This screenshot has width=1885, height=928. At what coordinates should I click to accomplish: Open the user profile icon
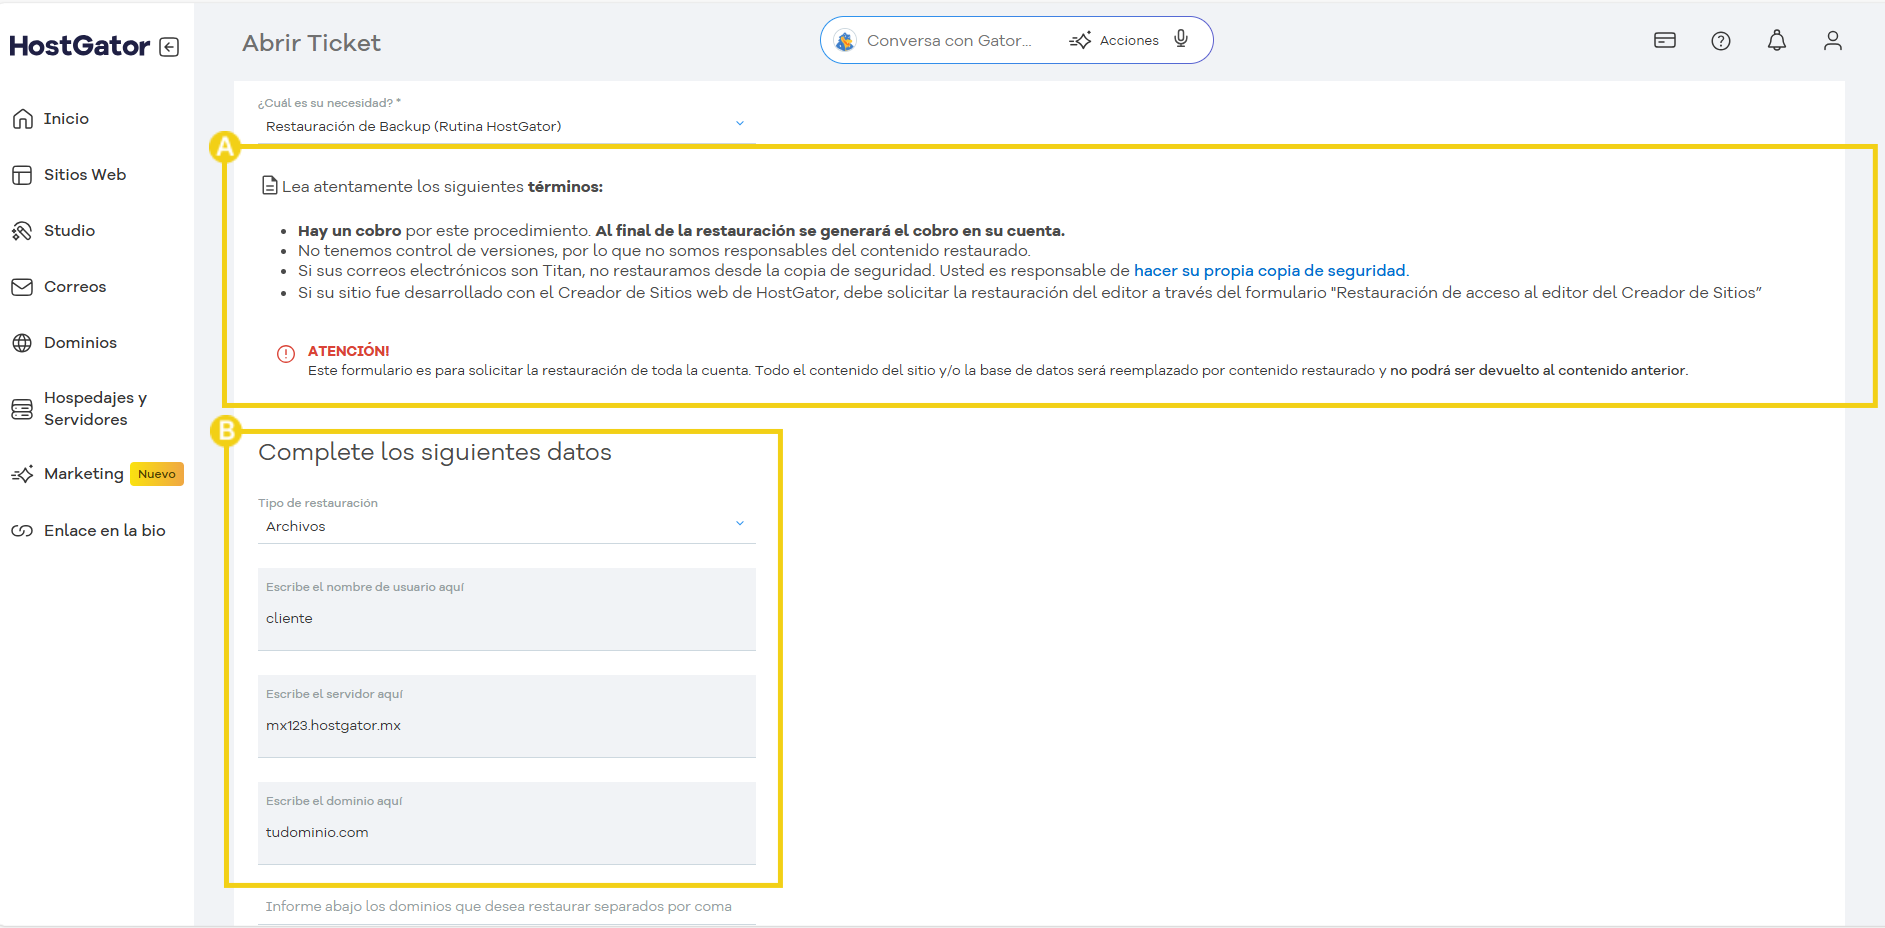(x=1833, y=40)
